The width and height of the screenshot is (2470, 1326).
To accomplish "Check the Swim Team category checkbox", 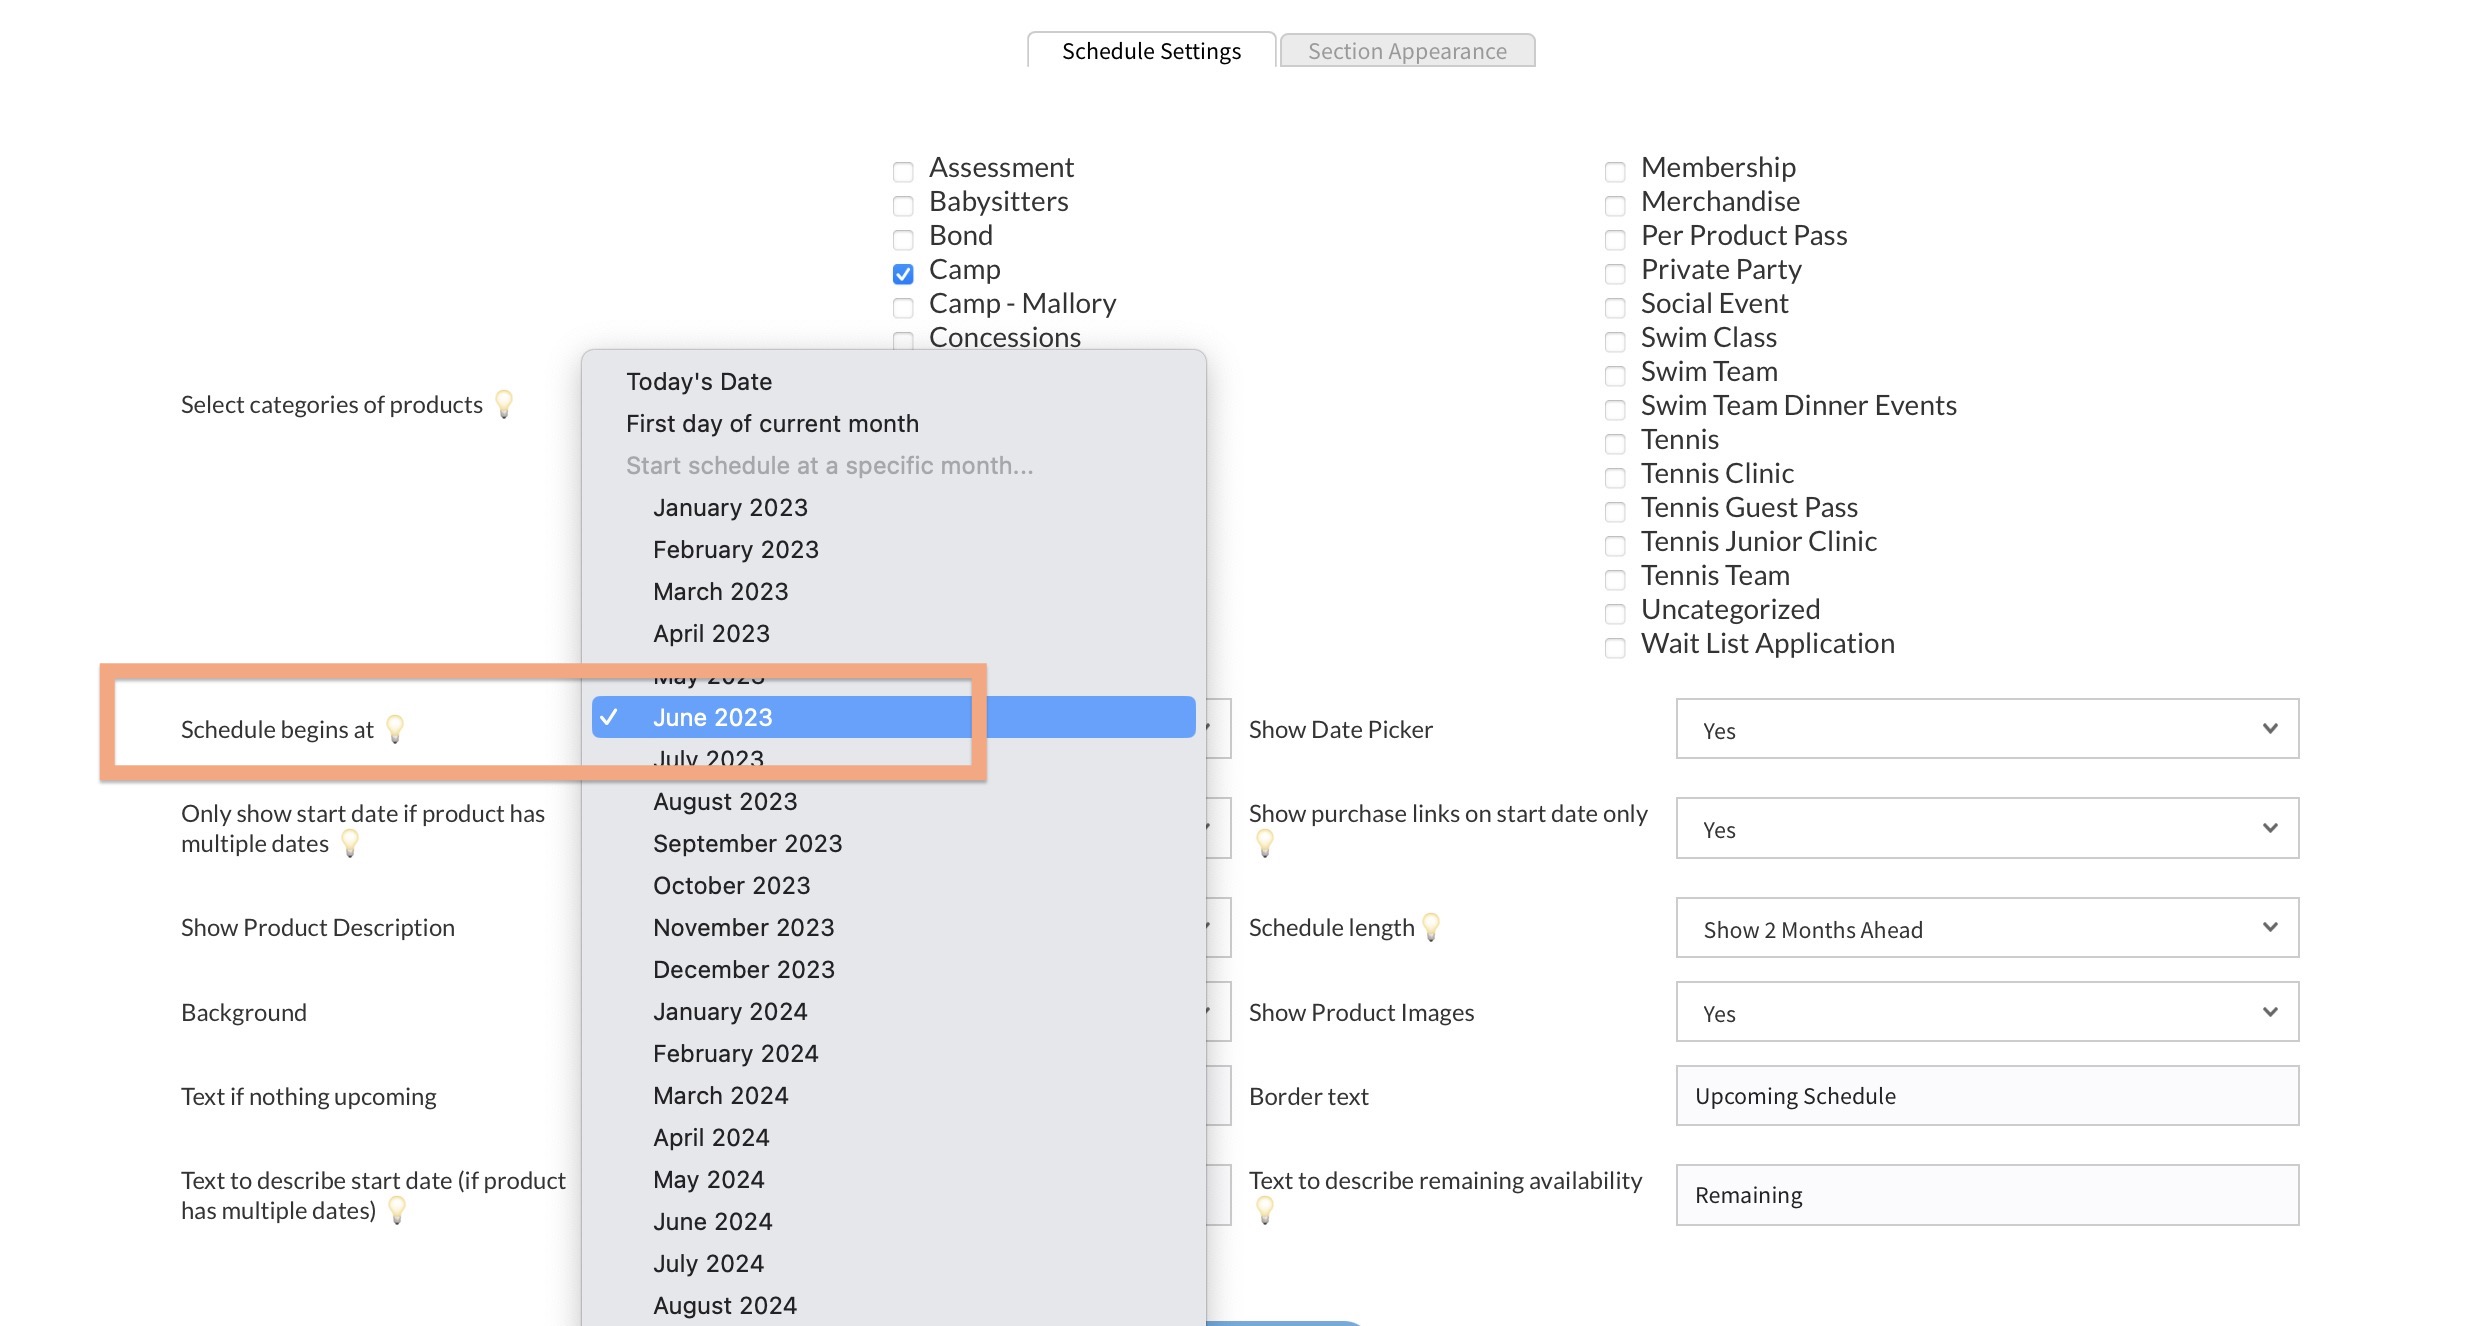I will click(1614, 375).
